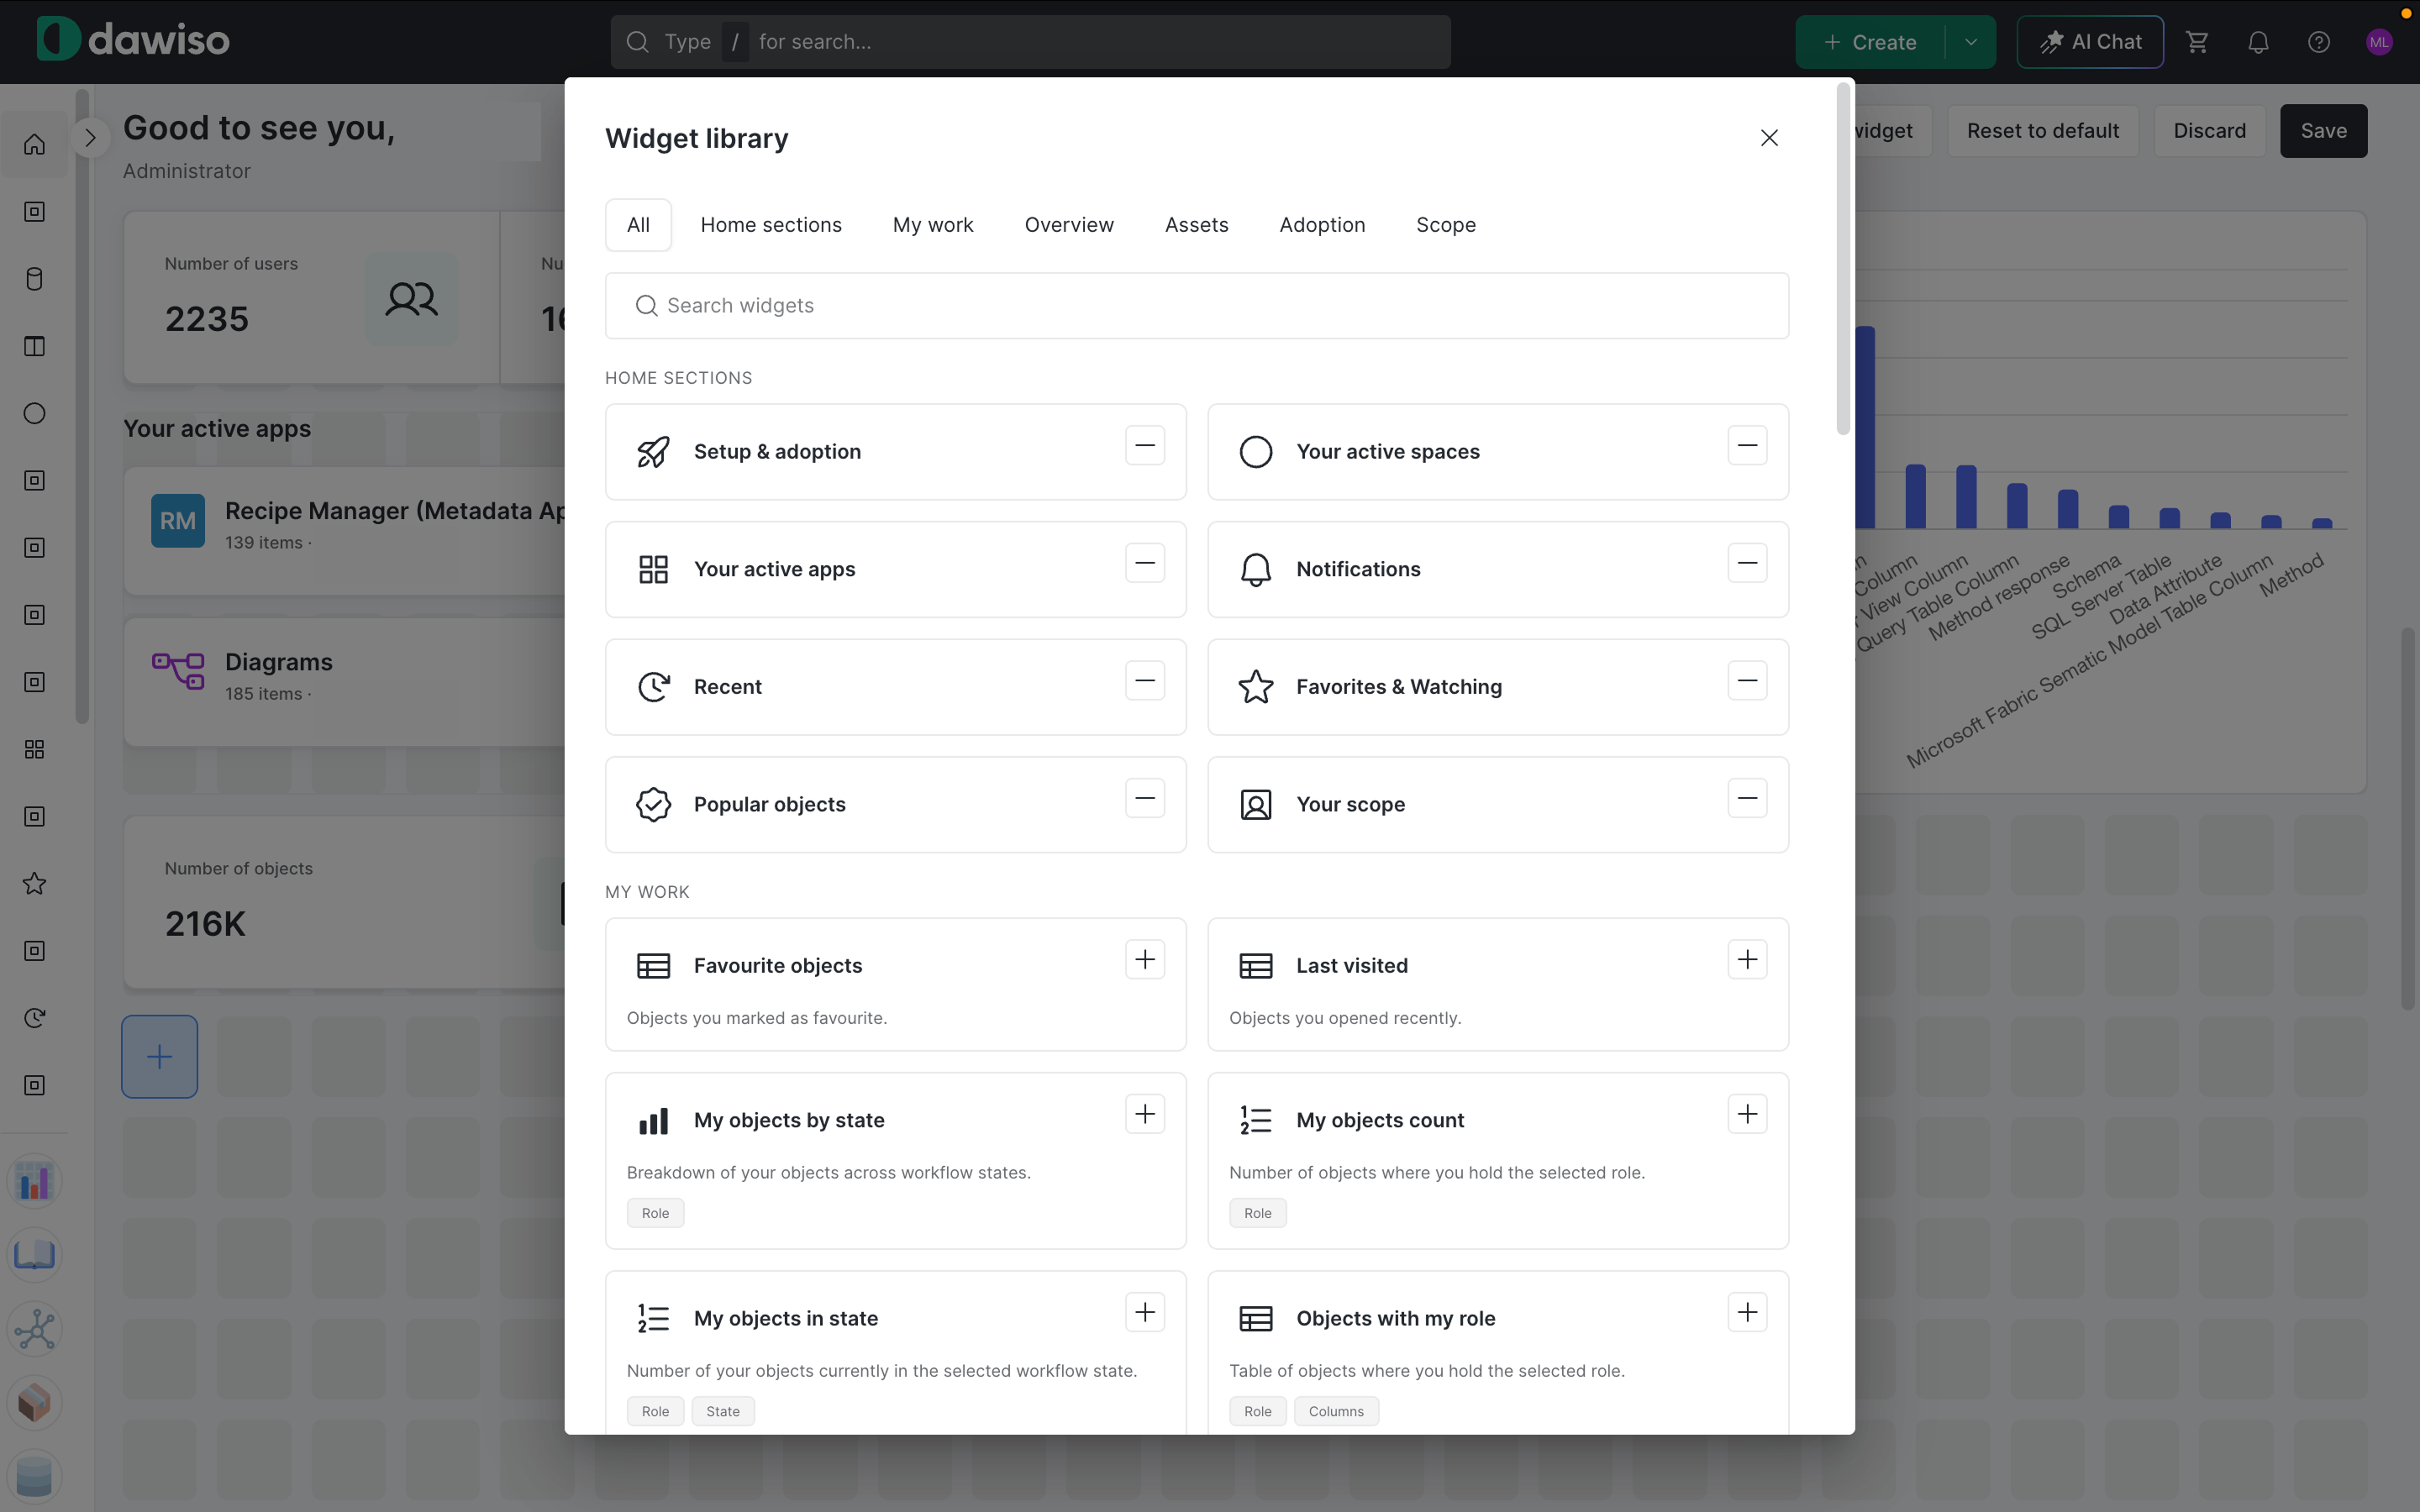Expand the sidebar with the chevron

(x=90, y=138)
